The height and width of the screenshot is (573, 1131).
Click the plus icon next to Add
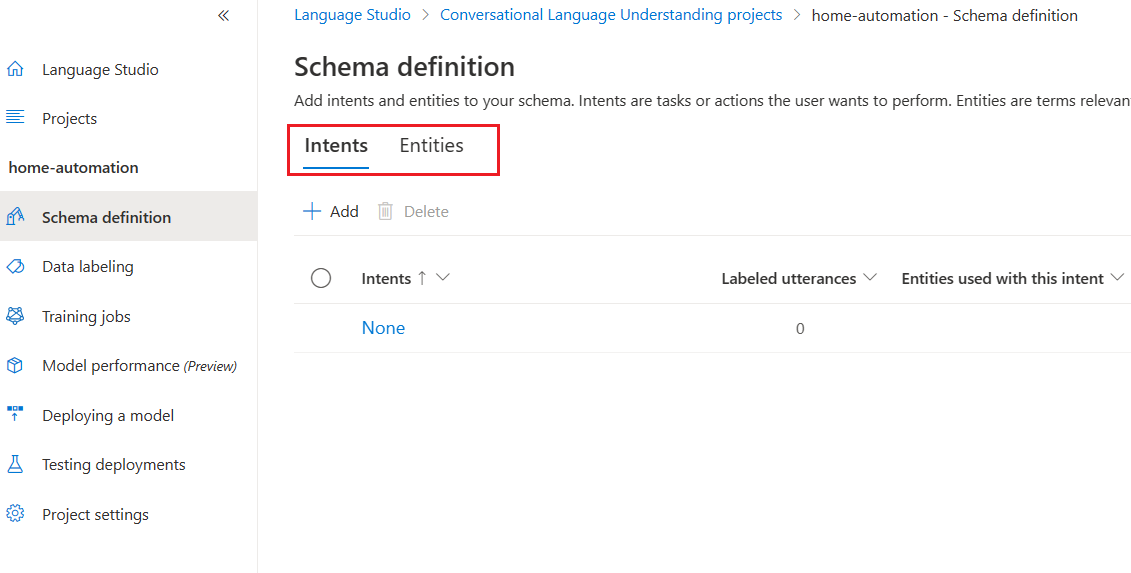312,211
